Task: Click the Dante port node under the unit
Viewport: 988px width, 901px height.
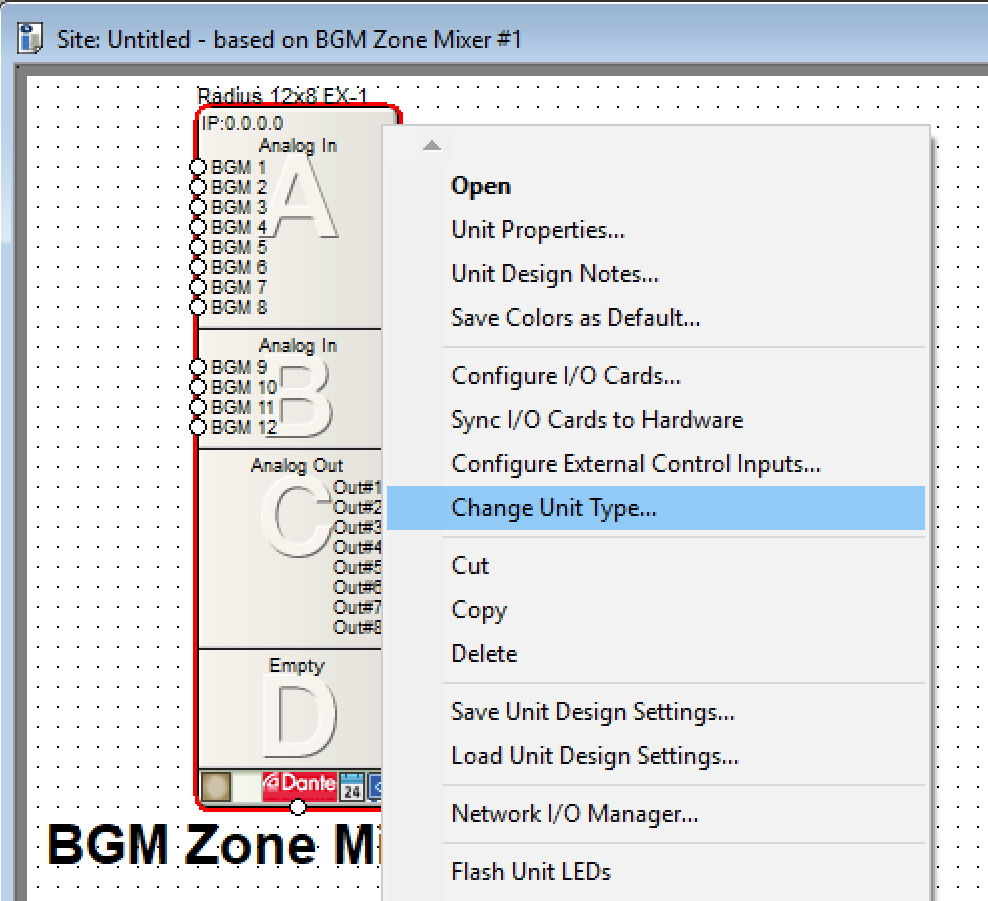Action: pos(297,806)
